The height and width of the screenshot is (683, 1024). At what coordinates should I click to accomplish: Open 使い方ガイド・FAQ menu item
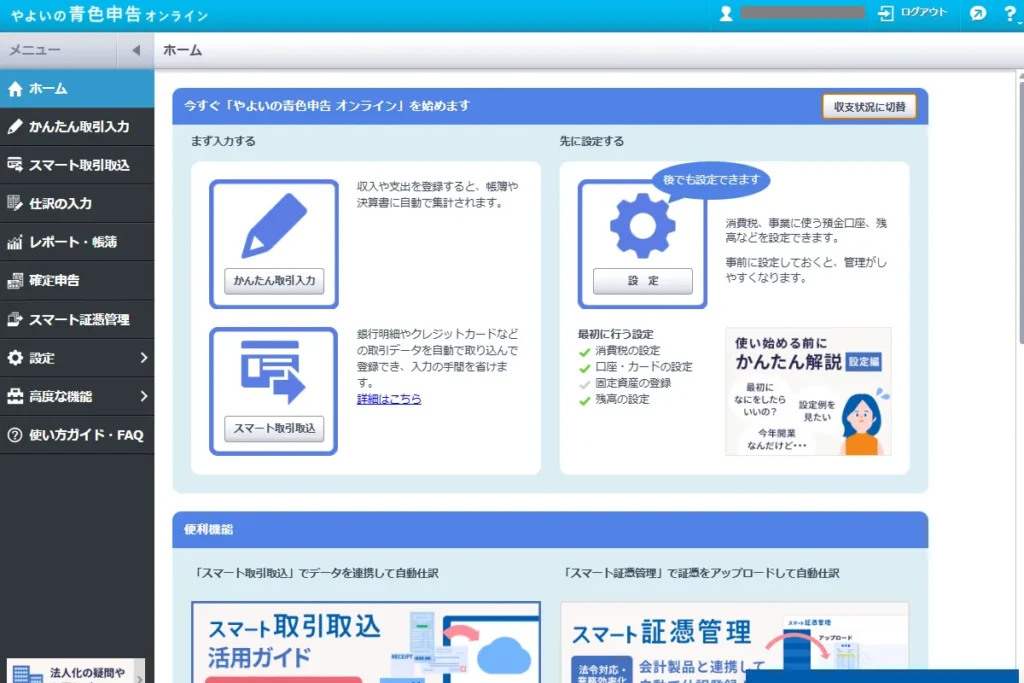[77, 435]
